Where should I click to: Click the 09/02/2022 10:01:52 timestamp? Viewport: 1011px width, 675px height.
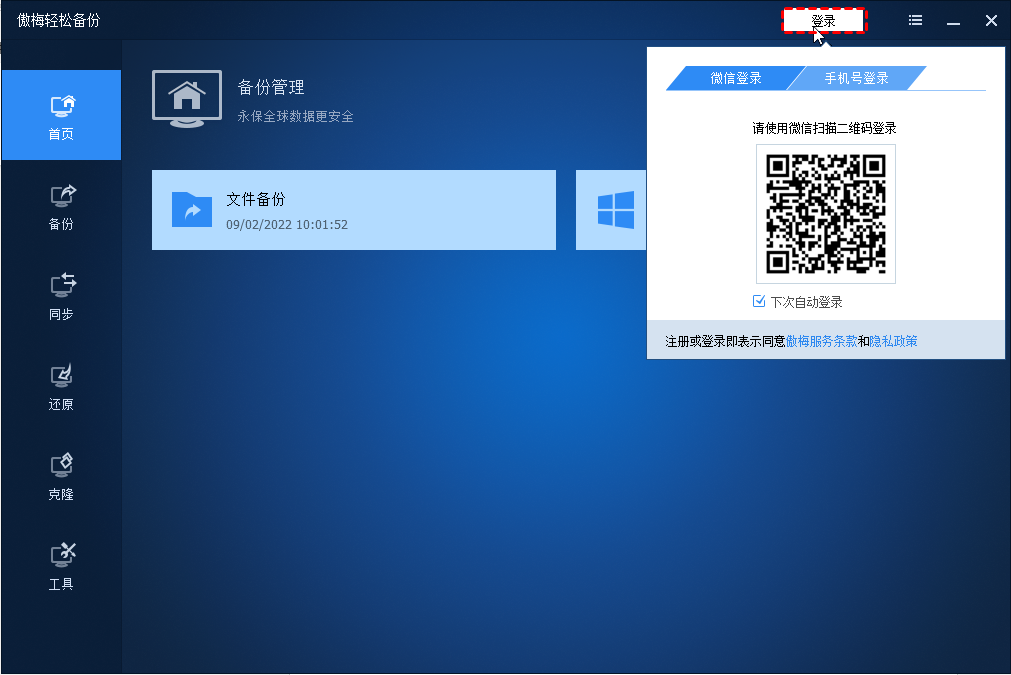pyautogui.click(x=287, y=224)
